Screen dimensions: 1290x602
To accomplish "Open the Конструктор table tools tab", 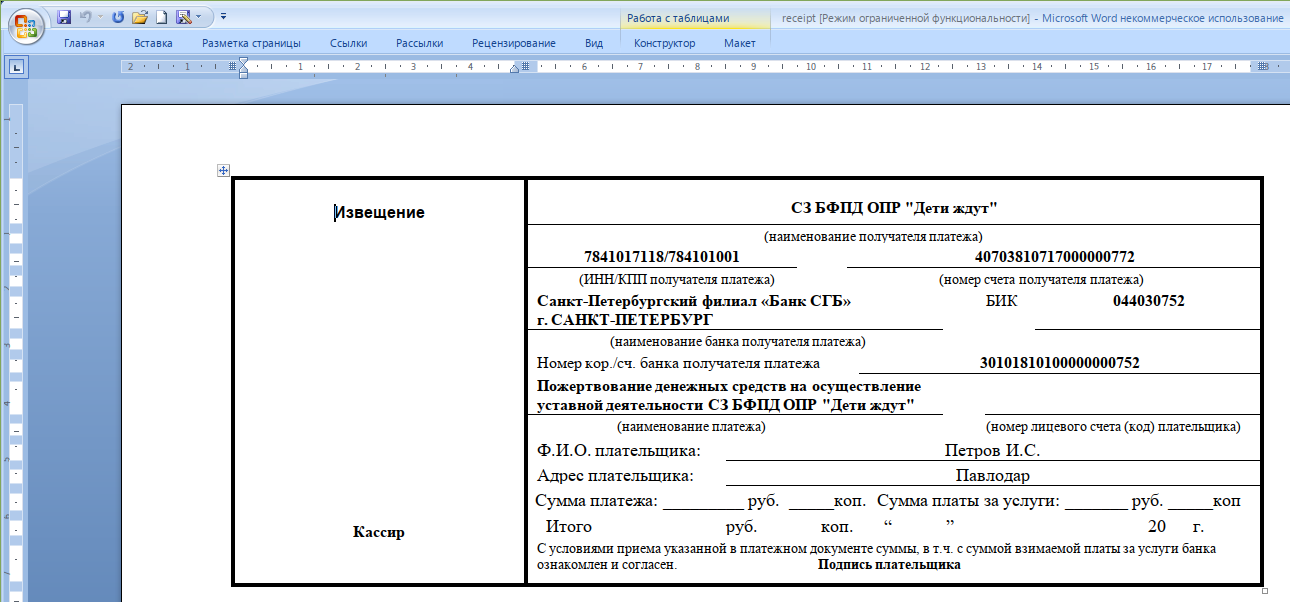I will tap(664, 43).
